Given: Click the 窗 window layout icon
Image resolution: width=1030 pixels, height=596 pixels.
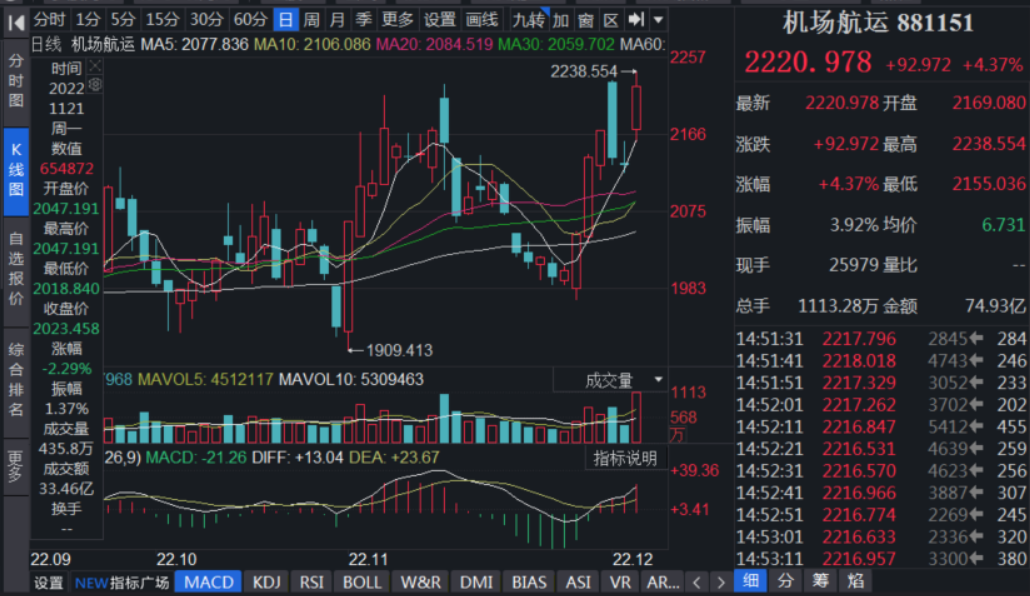Looking at the screenshot, I should 585,20.
